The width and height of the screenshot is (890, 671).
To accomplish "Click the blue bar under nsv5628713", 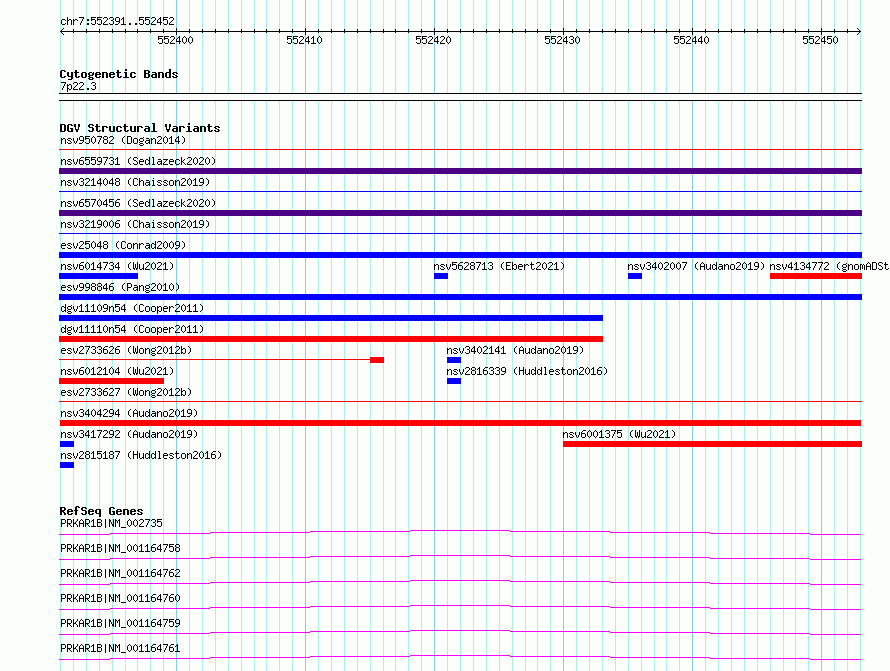I will pyautogui.click(x=441, y=276).
